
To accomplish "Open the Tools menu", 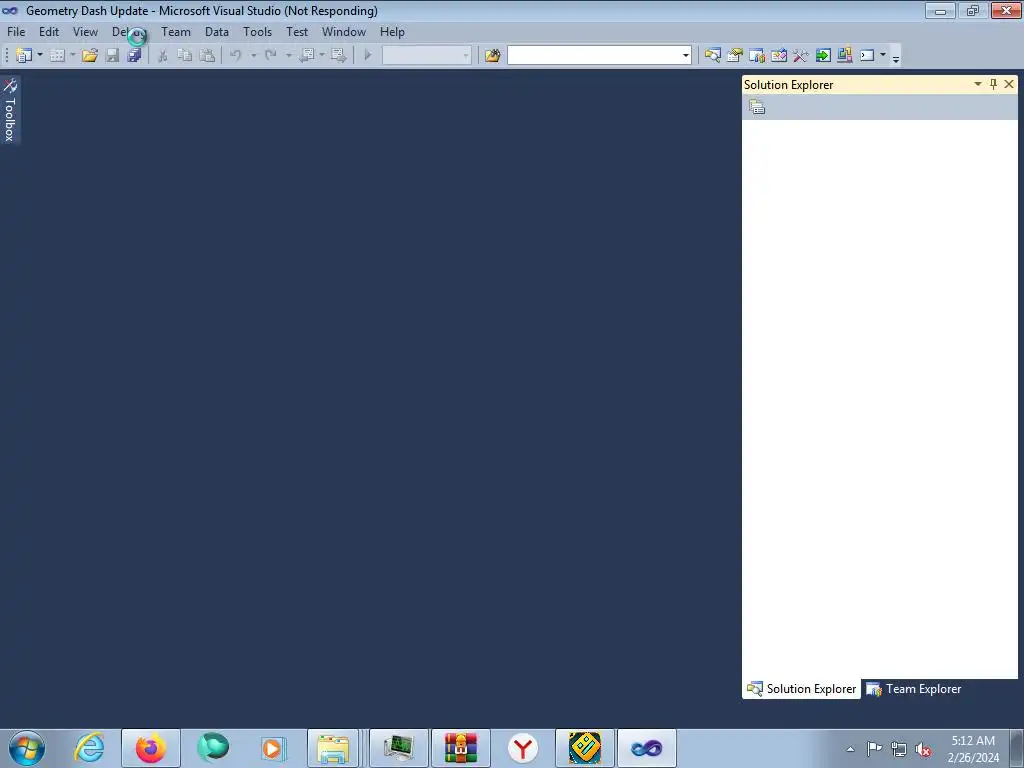I will [257, 32].
